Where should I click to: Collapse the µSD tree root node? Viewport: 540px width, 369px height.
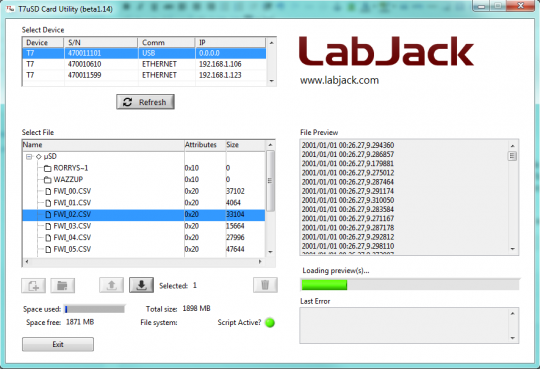[x=29, y=157]
